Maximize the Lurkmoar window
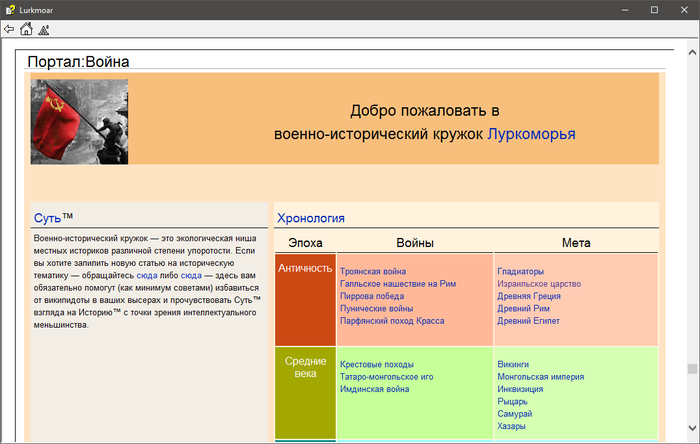700x444 pixels. [x=654, y=9]
